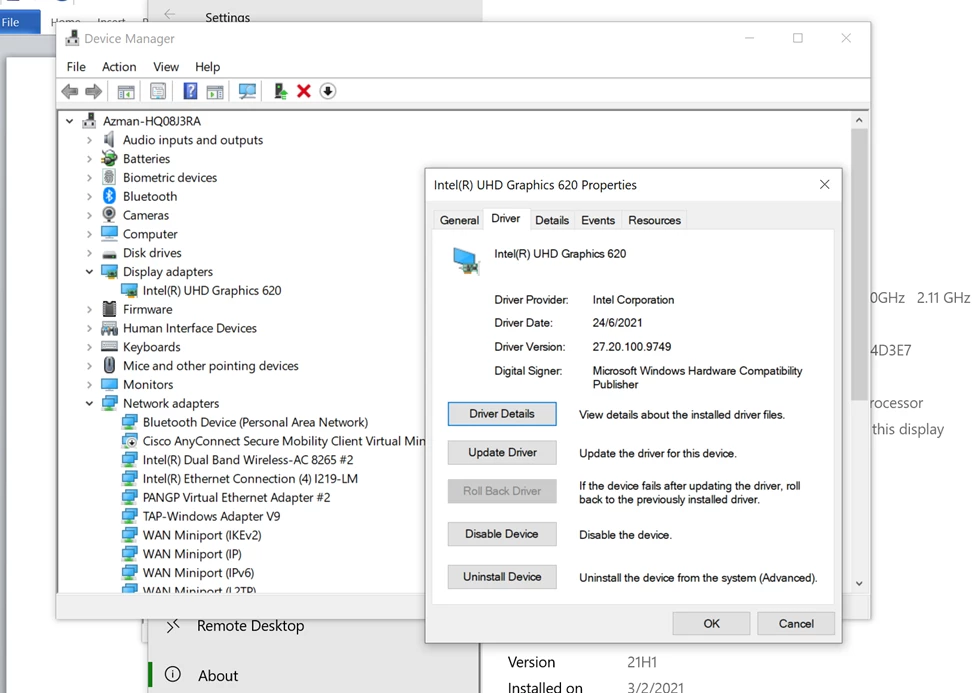Select Intel(R) Dual Band Wireless-AC 8265 #2

(x=248, y=460)
